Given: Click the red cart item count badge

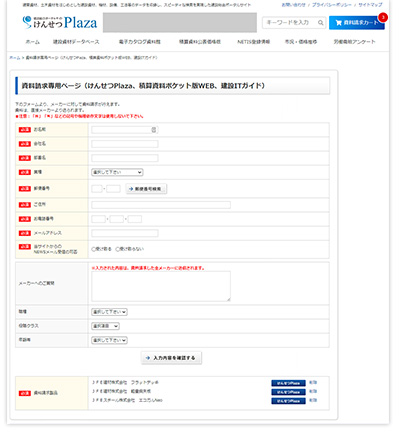Looking at the screenshot, I should coord(383,17).
